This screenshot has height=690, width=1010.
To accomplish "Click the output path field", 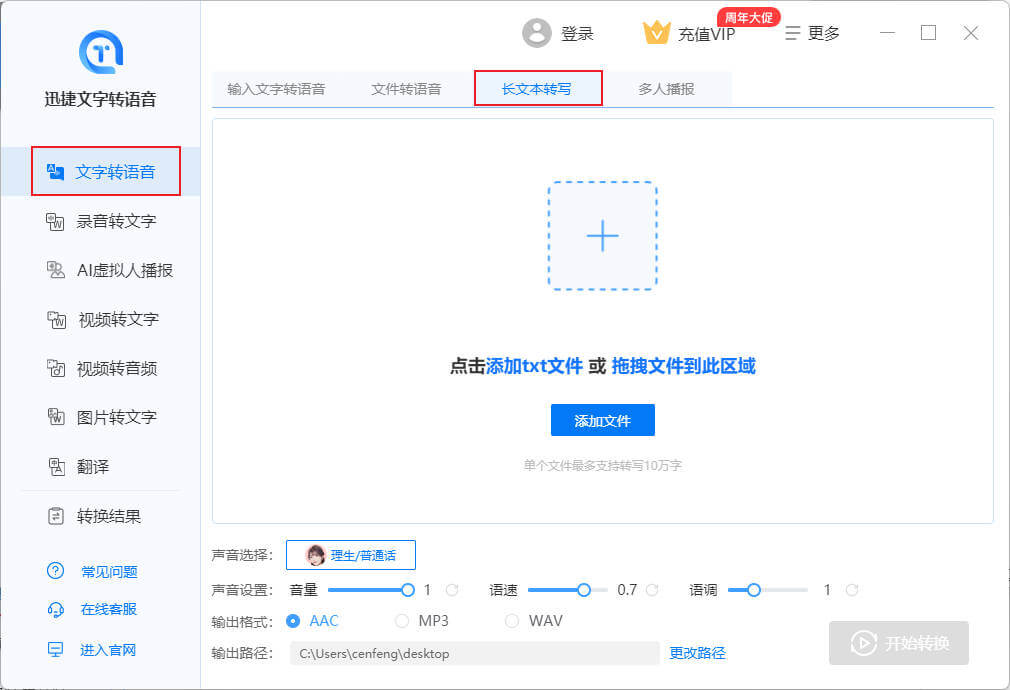I will point(474,653).
